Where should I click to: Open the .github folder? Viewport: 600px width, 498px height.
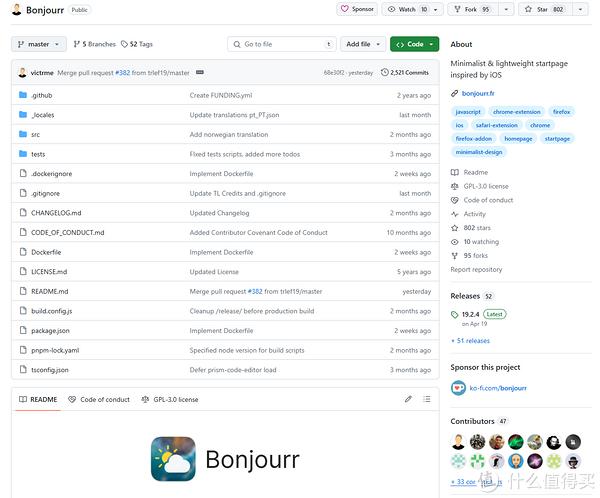(41, 95)
